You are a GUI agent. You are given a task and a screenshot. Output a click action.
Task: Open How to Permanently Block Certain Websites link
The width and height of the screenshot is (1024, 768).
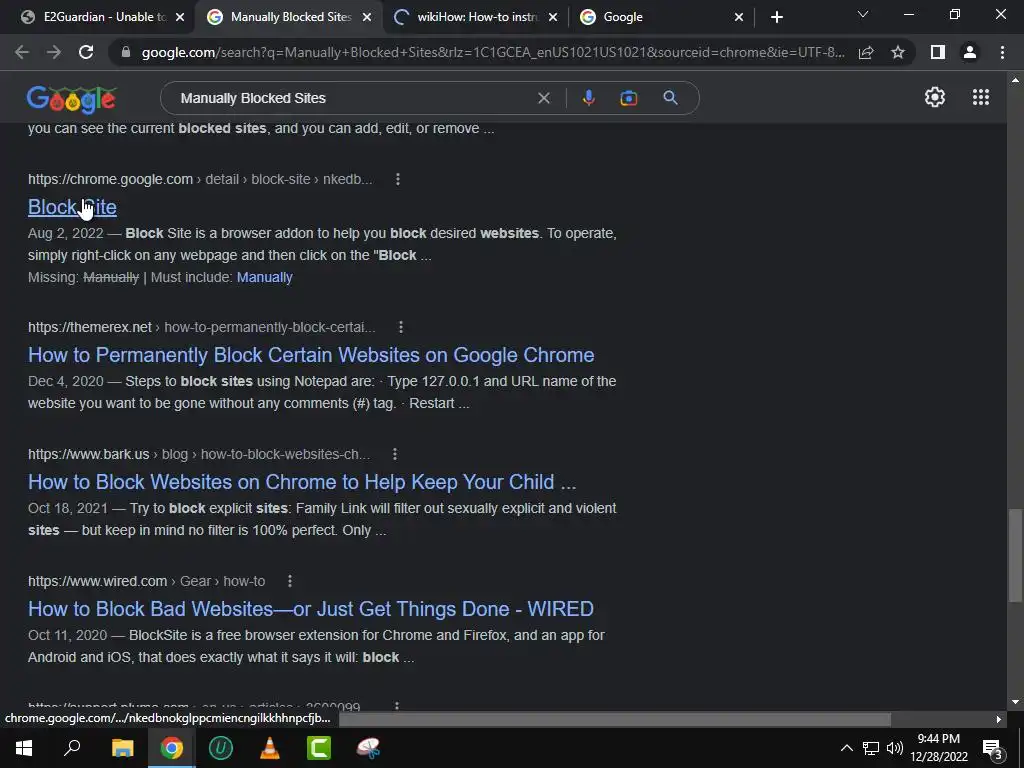click(311, 355)
